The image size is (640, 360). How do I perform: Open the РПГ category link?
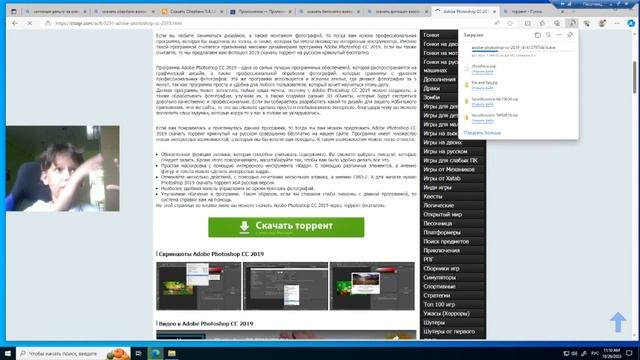point(428,259)
